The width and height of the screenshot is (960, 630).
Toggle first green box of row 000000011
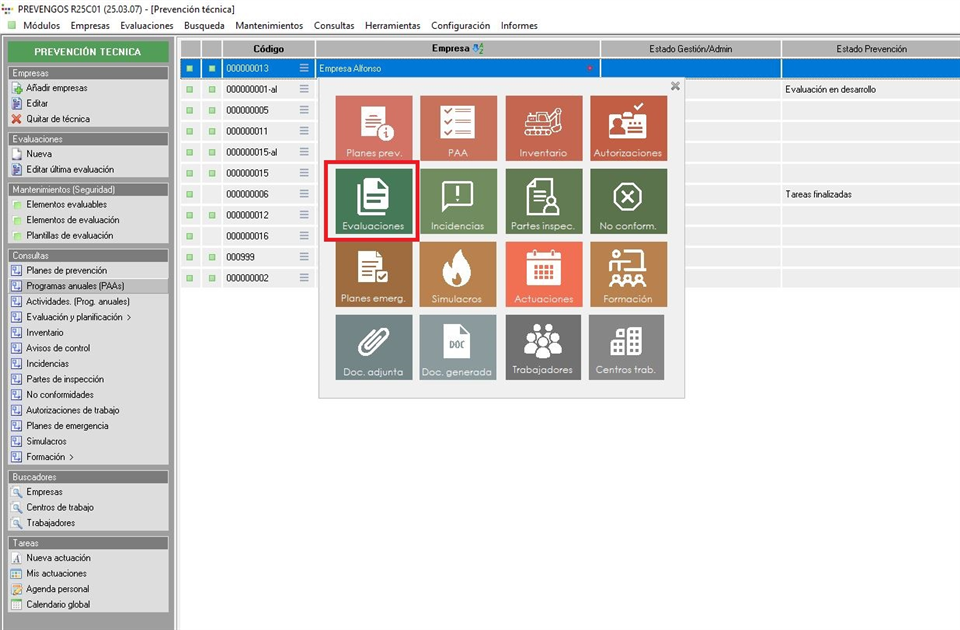pos(189,131)
